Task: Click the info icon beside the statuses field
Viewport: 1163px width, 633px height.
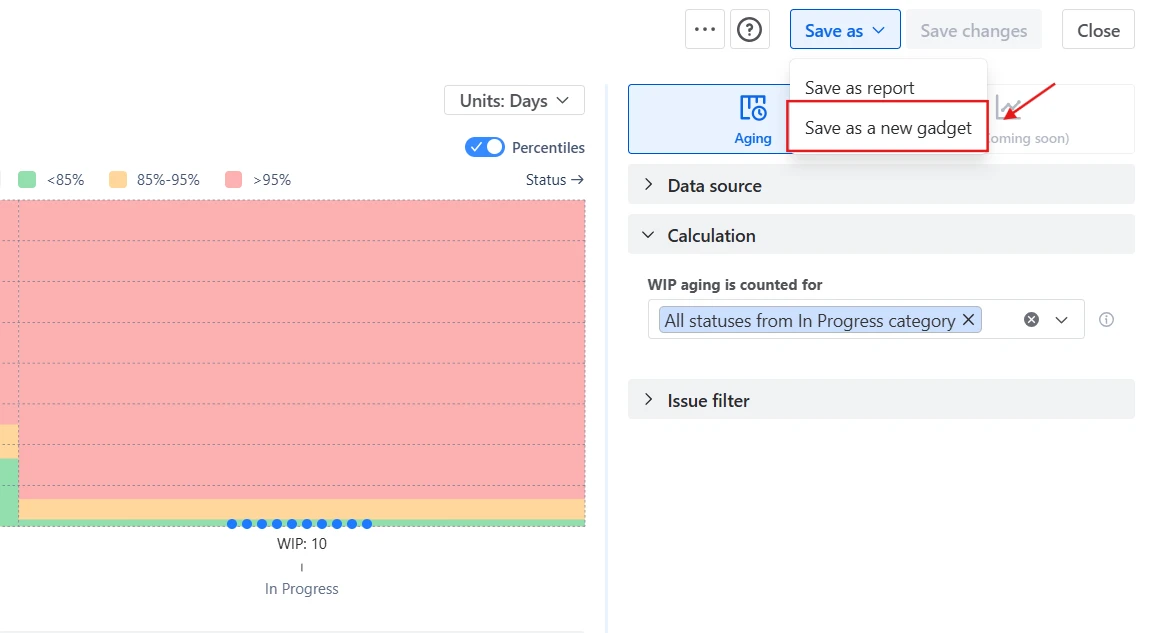Action: pos(1106,319)
